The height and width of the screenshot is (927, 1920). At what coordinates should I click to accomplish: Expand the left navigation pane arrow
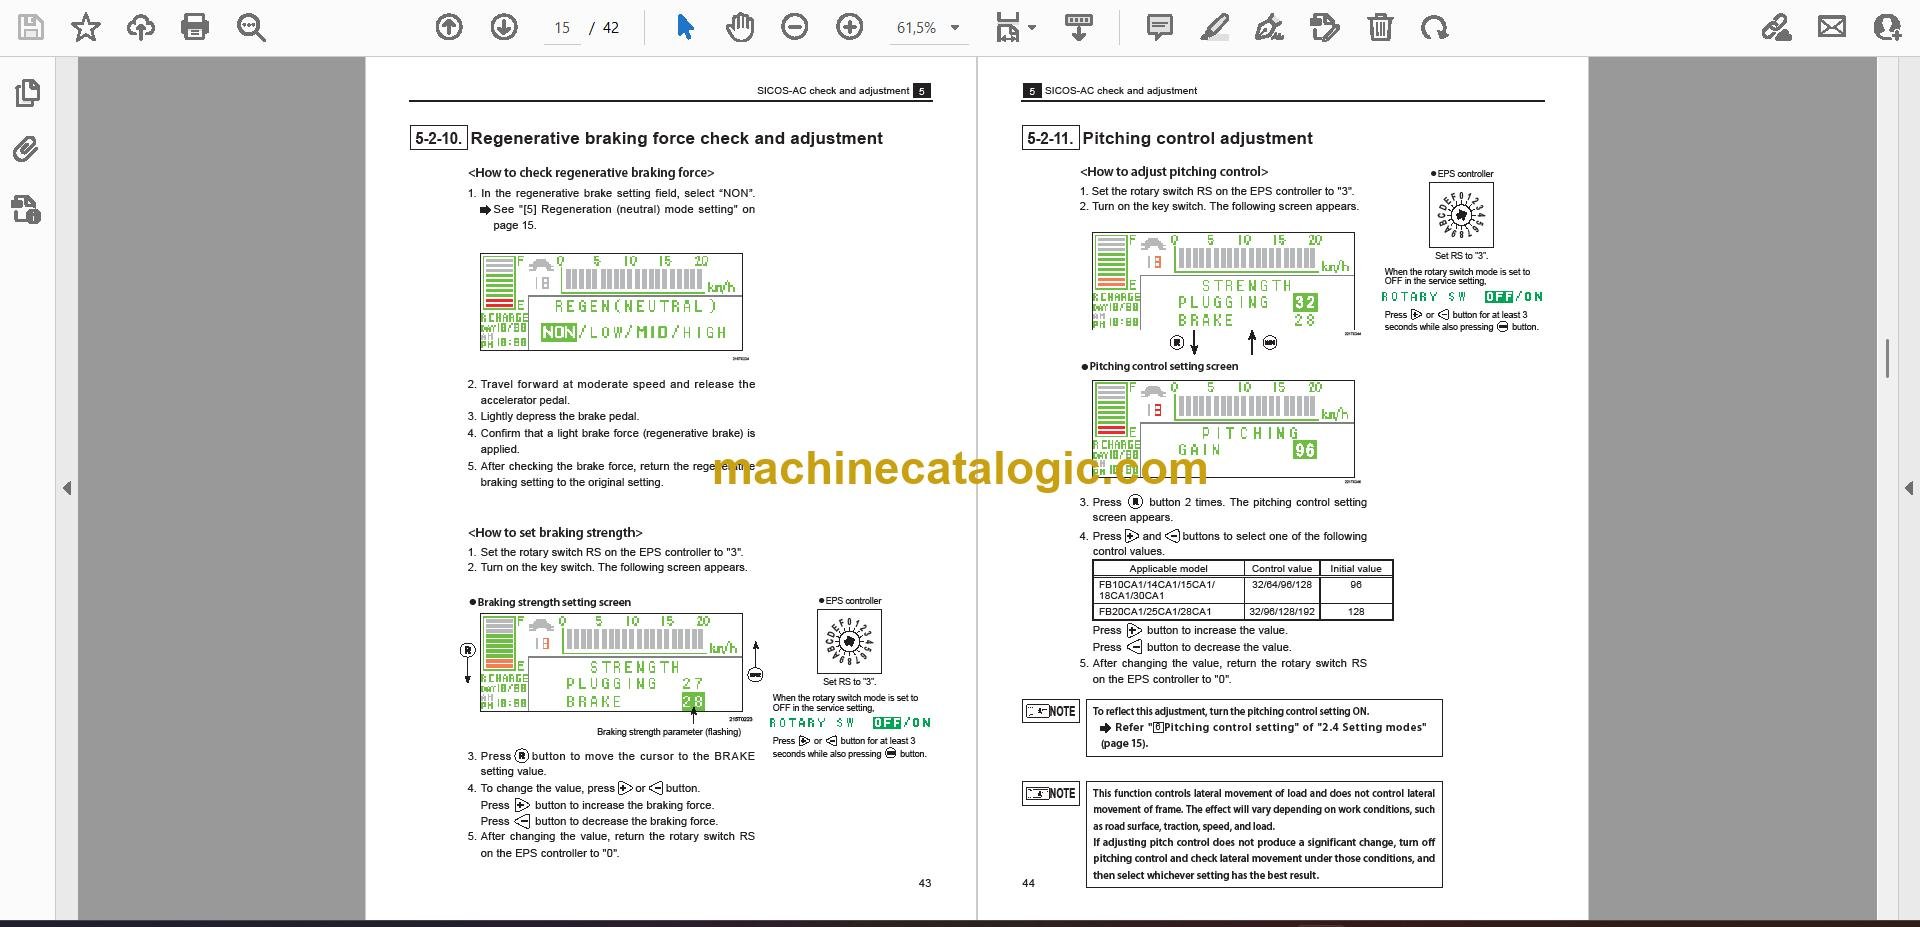[x=67, y=488]
